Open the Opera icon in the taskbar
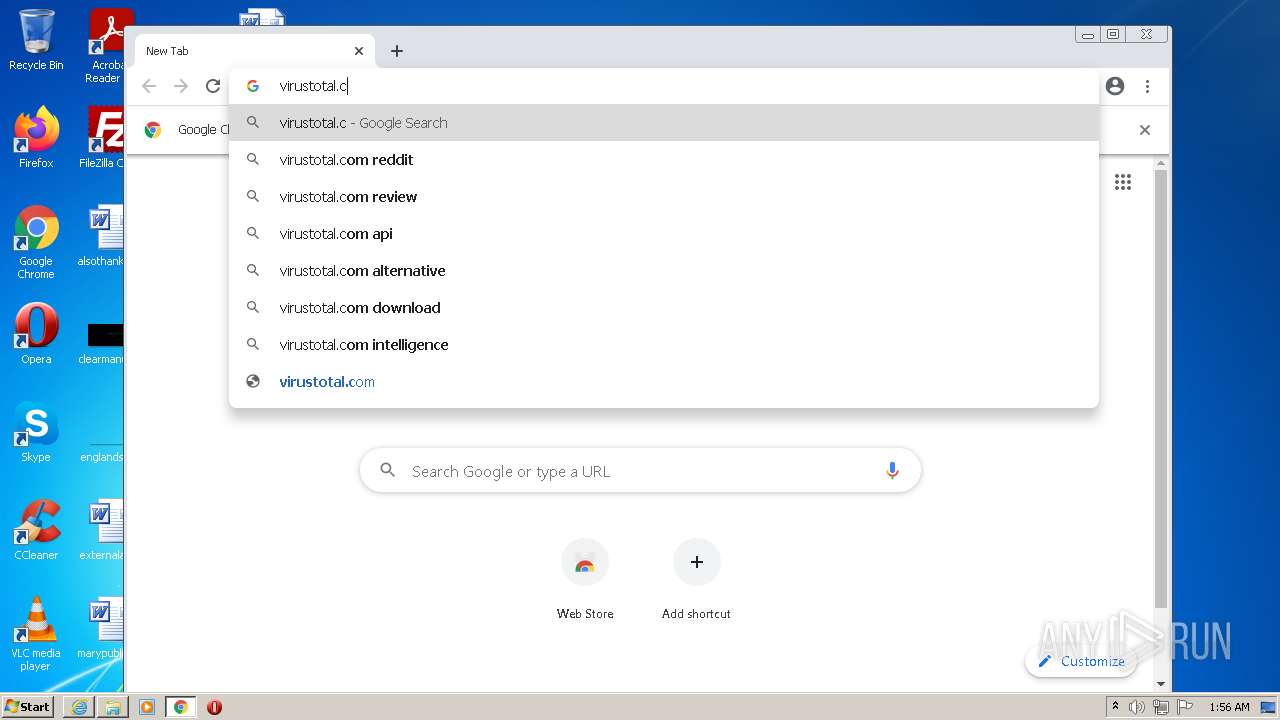Screen dimensions: 1280x720 [x=214, y=707]
